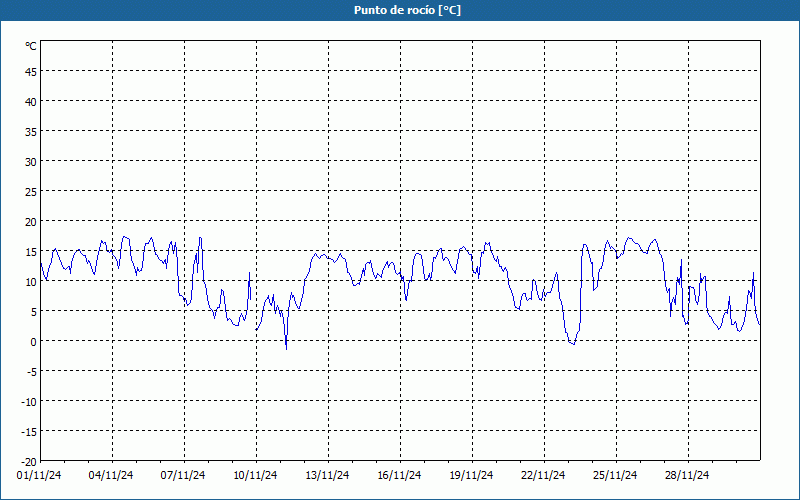
Task: Click the 'Punto de rocío [°C]' chart title
Action: [407, 10]
